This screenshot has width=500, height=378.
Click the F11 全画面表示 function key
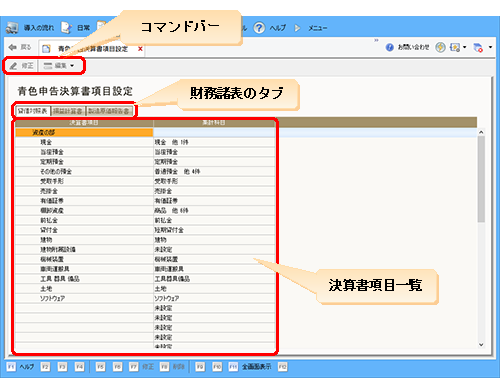point(250,367)
